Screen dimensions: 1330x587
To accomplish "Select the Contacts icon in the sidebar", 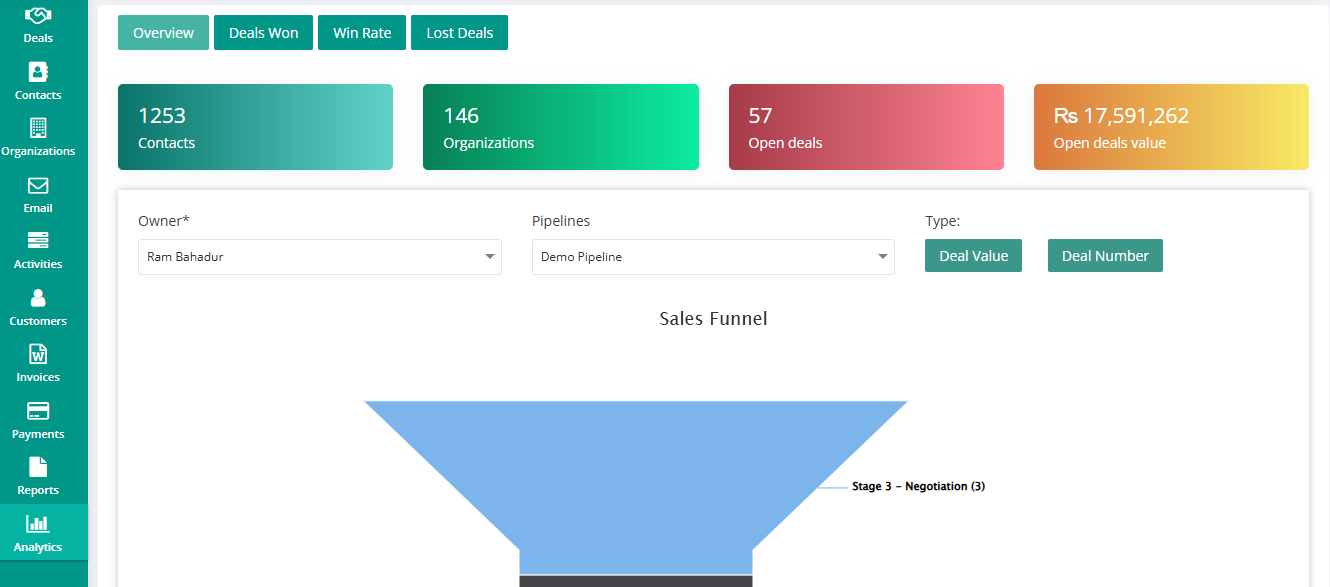I will coord(38,80).
